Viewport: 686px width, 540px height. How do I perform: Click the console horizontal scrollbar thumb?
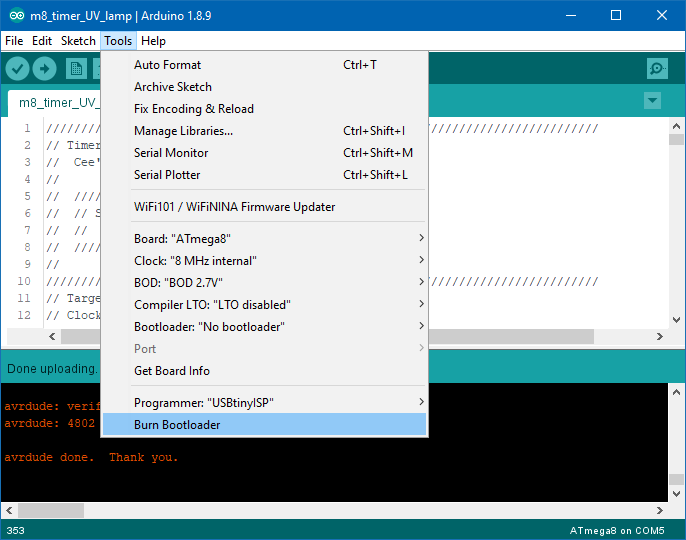click(x=51, y=510)
